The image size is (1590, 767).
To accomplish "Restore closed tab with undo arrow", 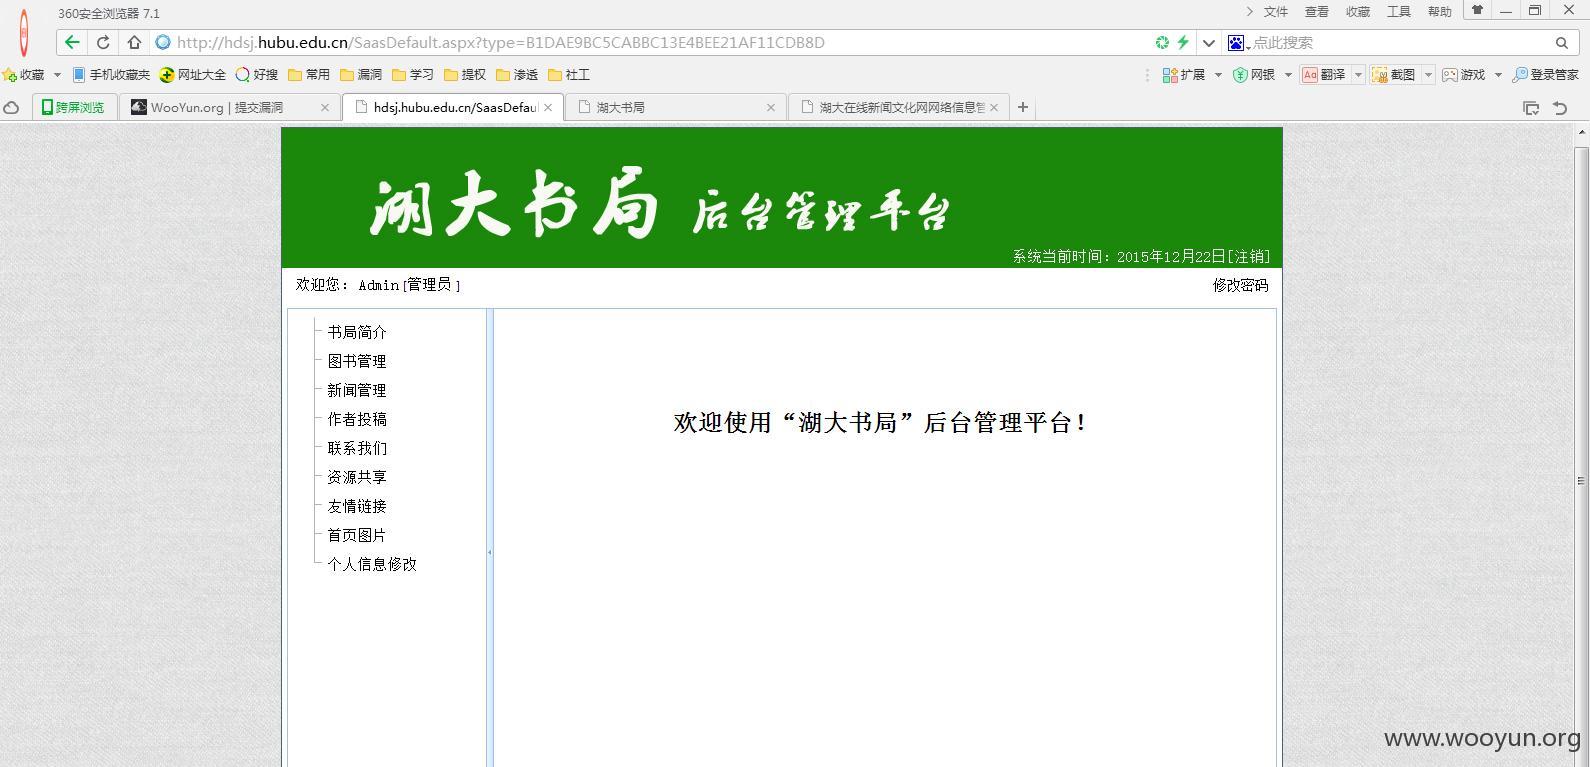I will [1560, 108].
